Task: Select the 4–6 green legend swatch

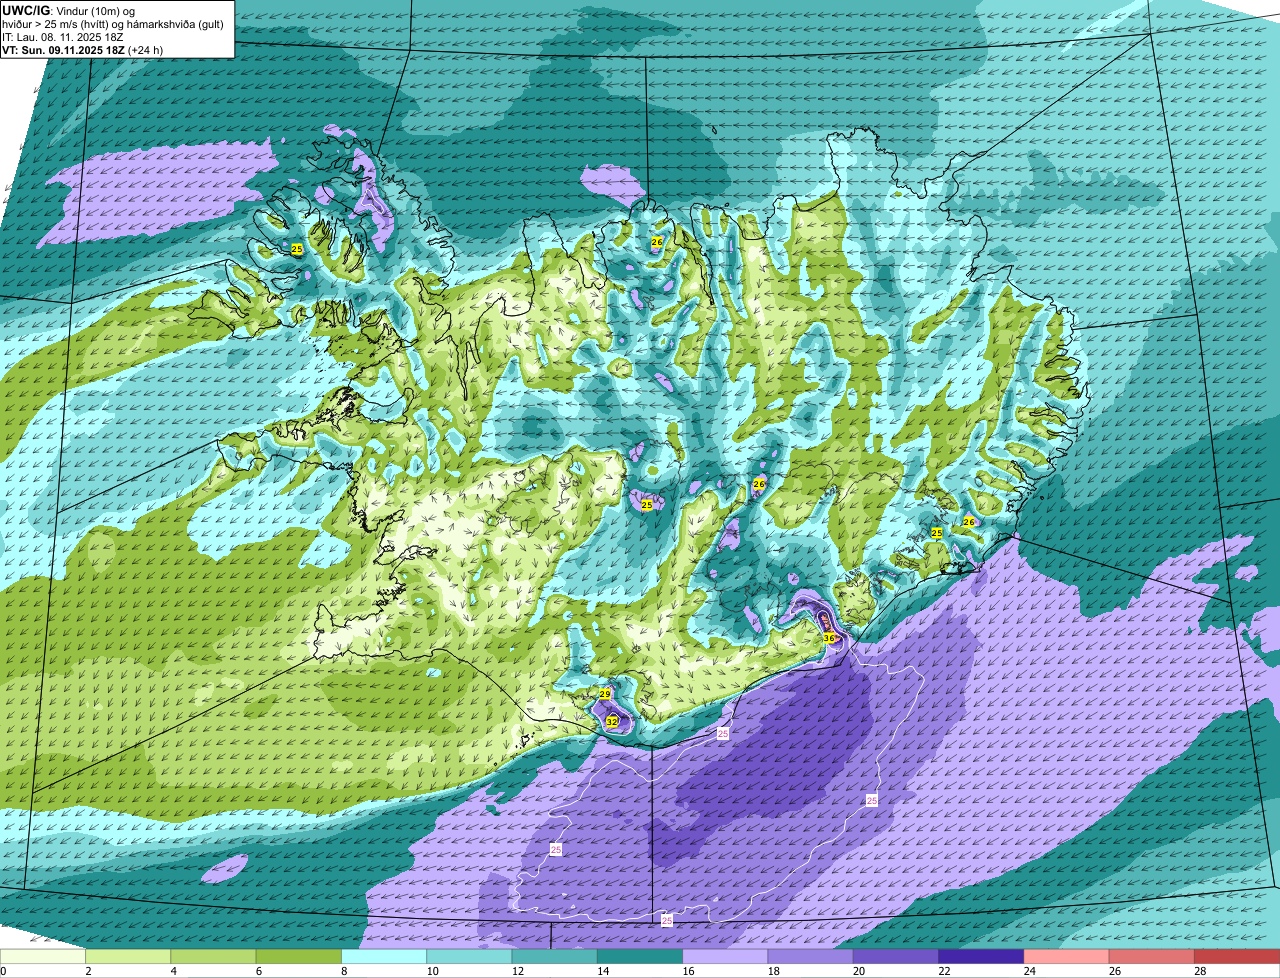Action: point(213,957)
